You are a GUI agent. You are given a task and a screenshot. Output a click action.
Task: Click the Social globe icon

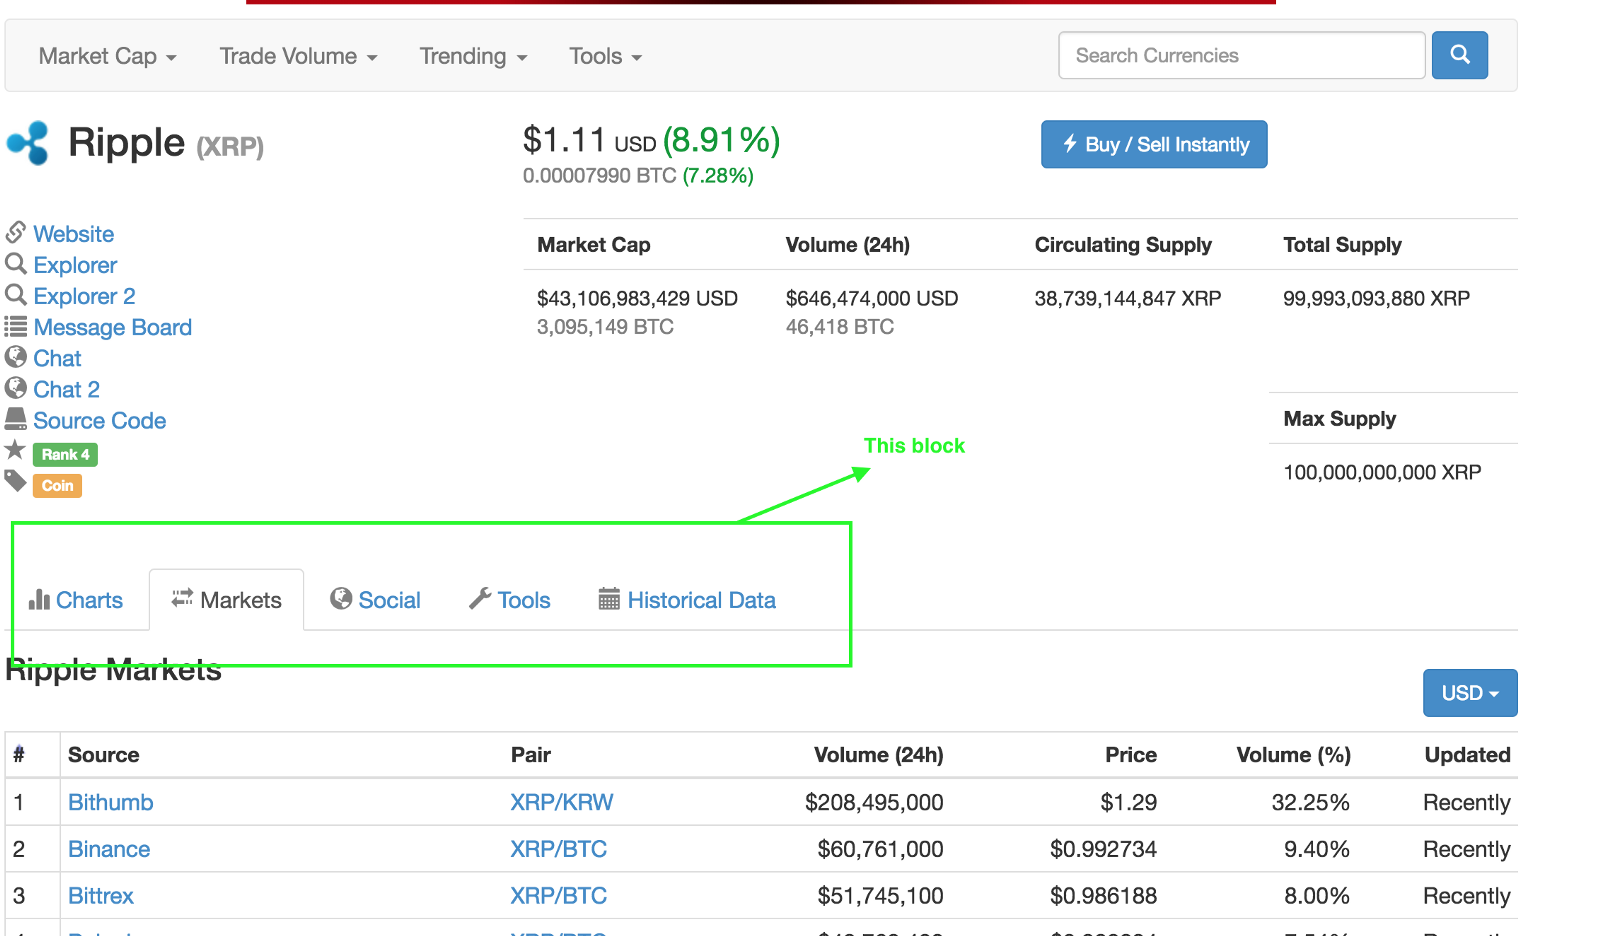(x=341, y=599)
